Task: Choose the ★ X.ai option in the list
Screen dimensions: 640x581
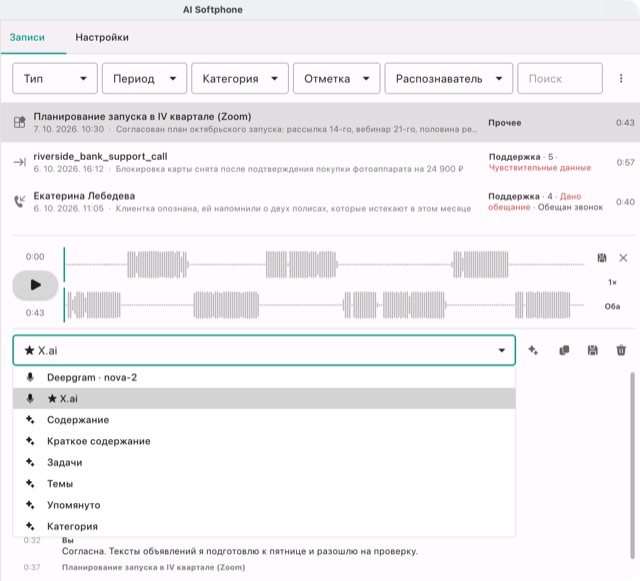Action: point(264,398)
